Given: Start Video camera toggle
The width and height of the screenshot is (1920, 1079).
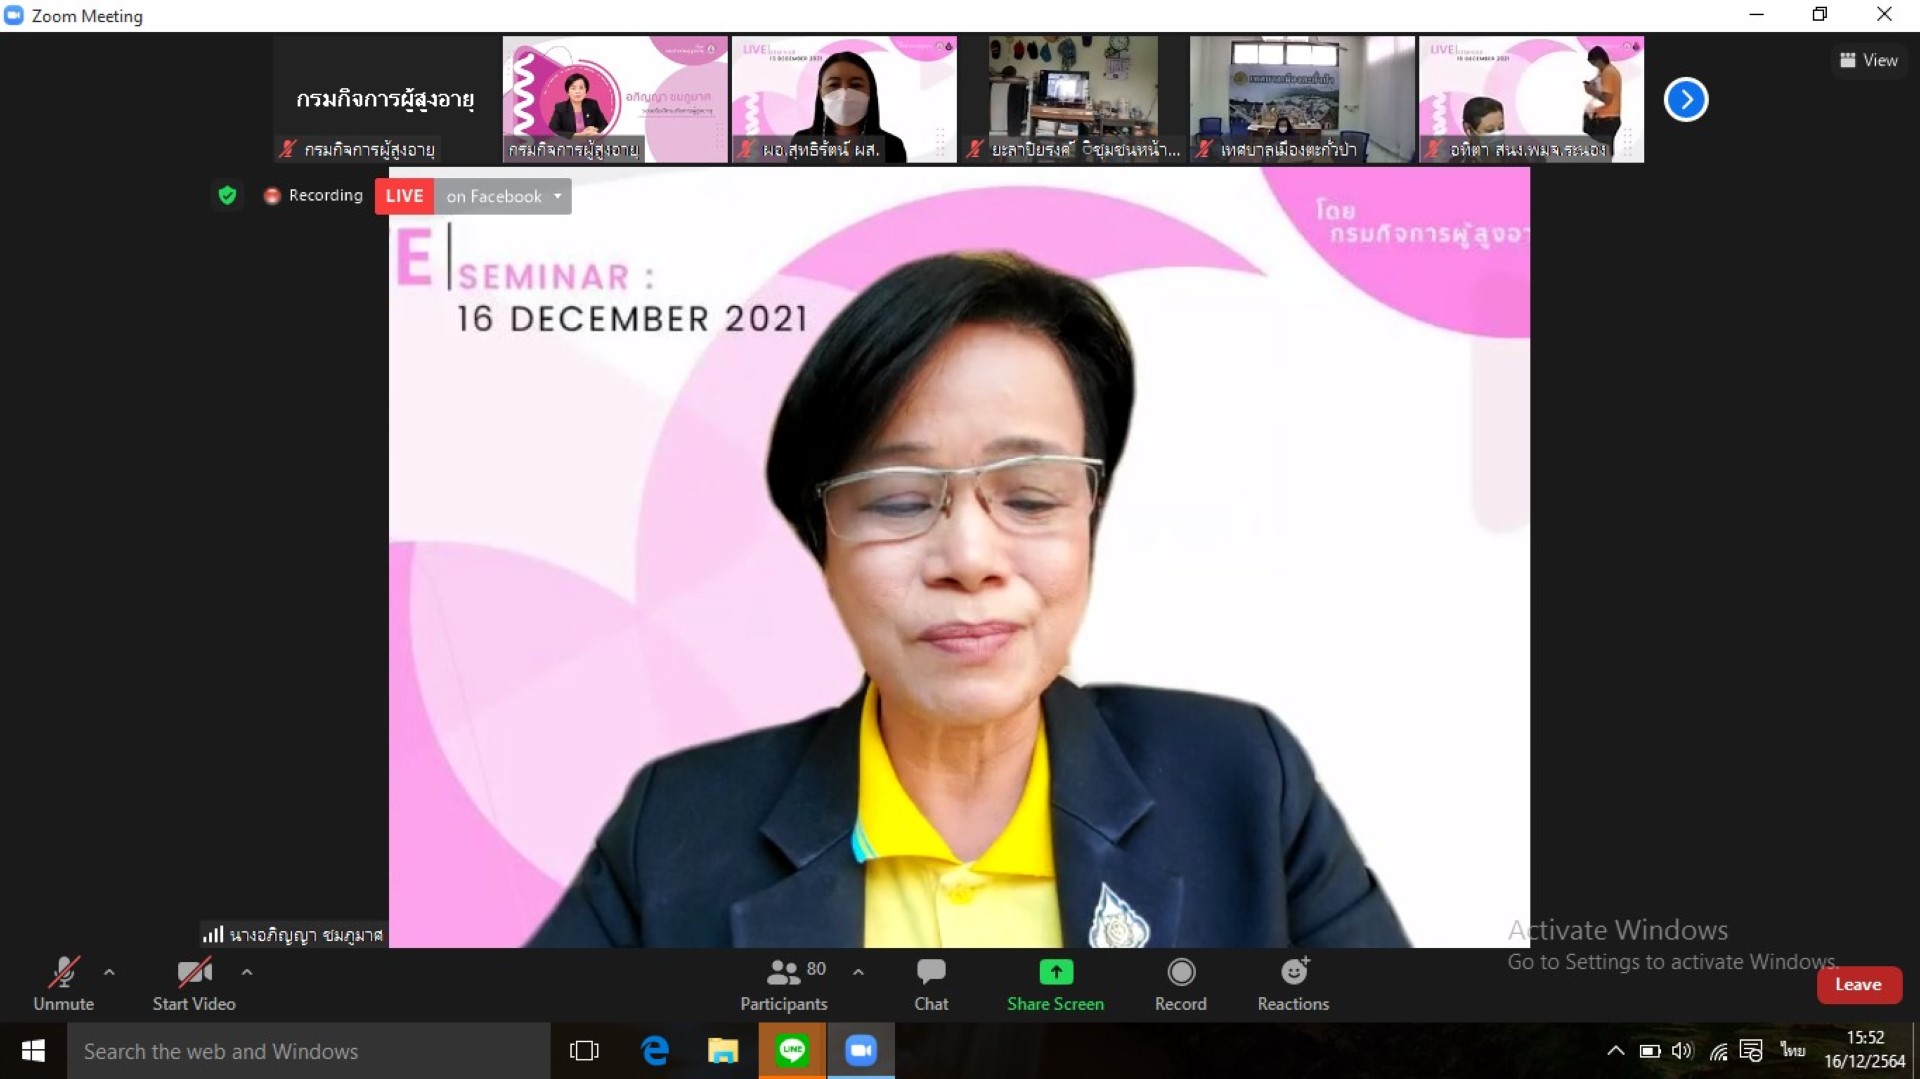Looking at the screenshot, I should click(194, 984).
